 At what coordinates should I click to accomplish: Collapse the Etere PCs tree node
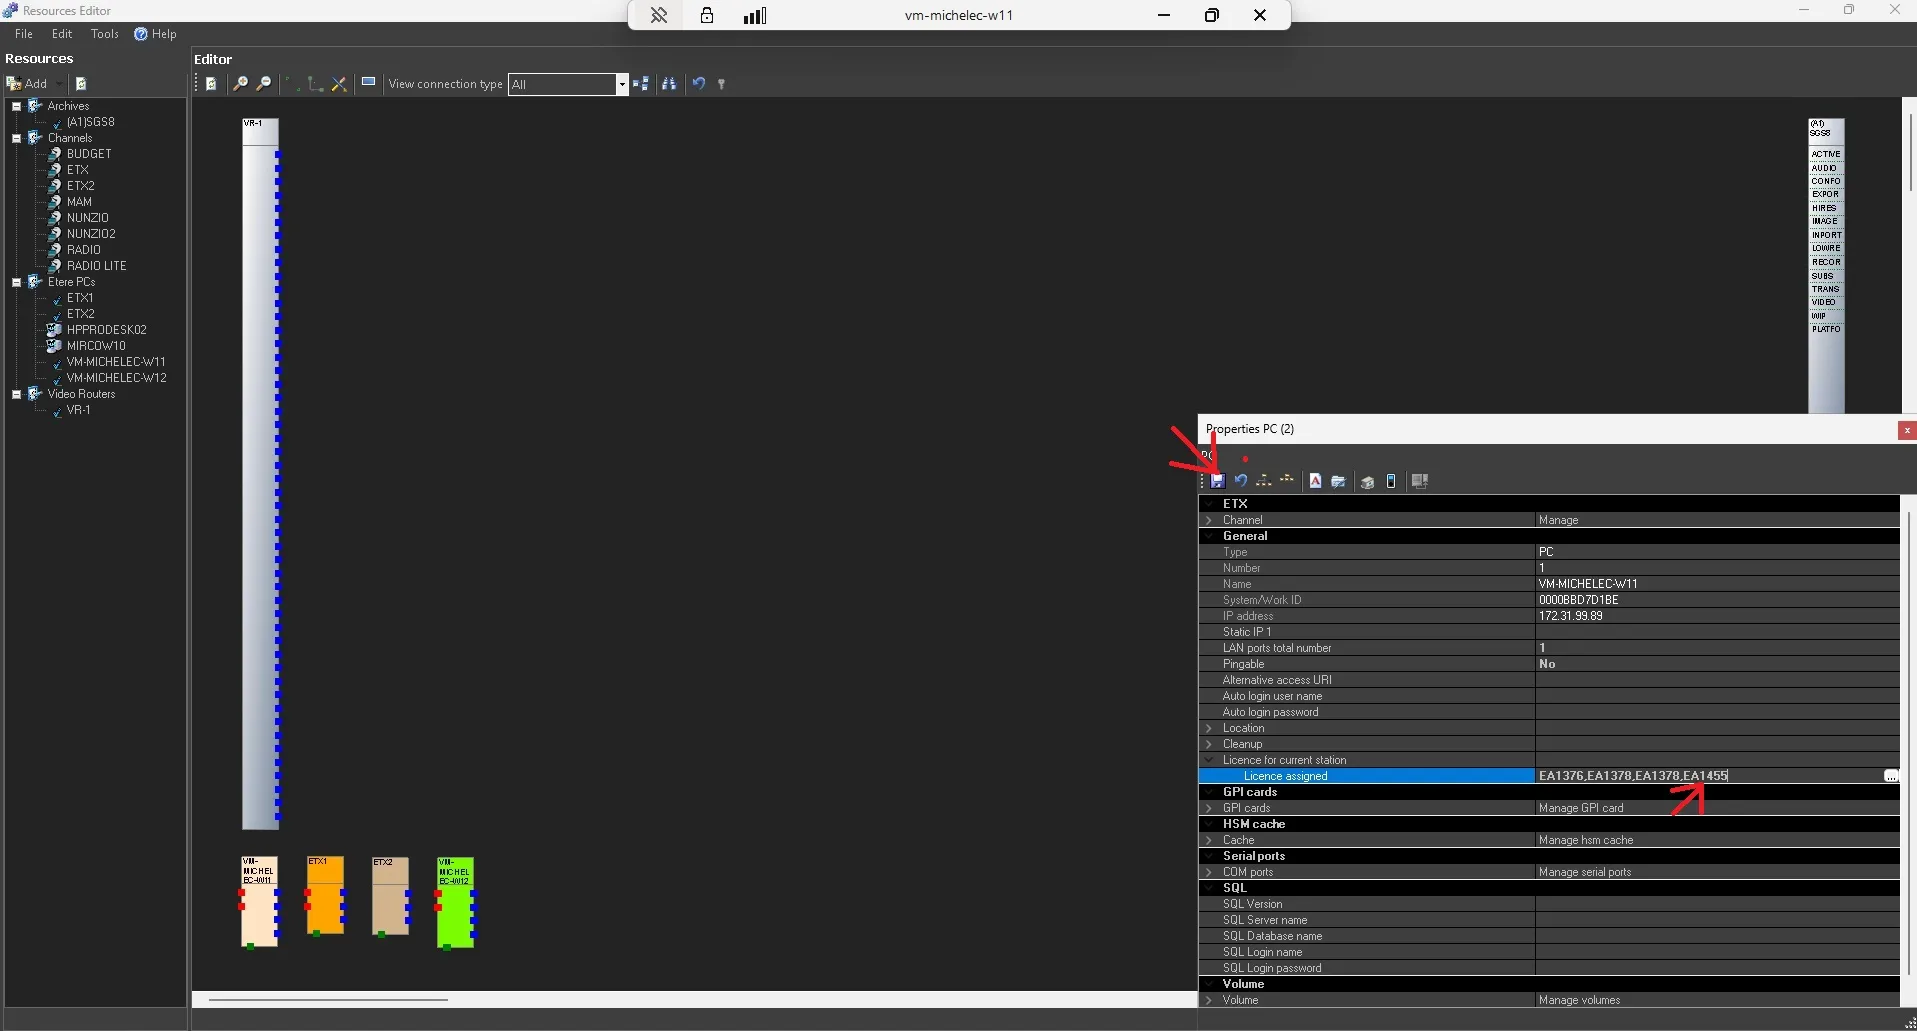(17, 282)
